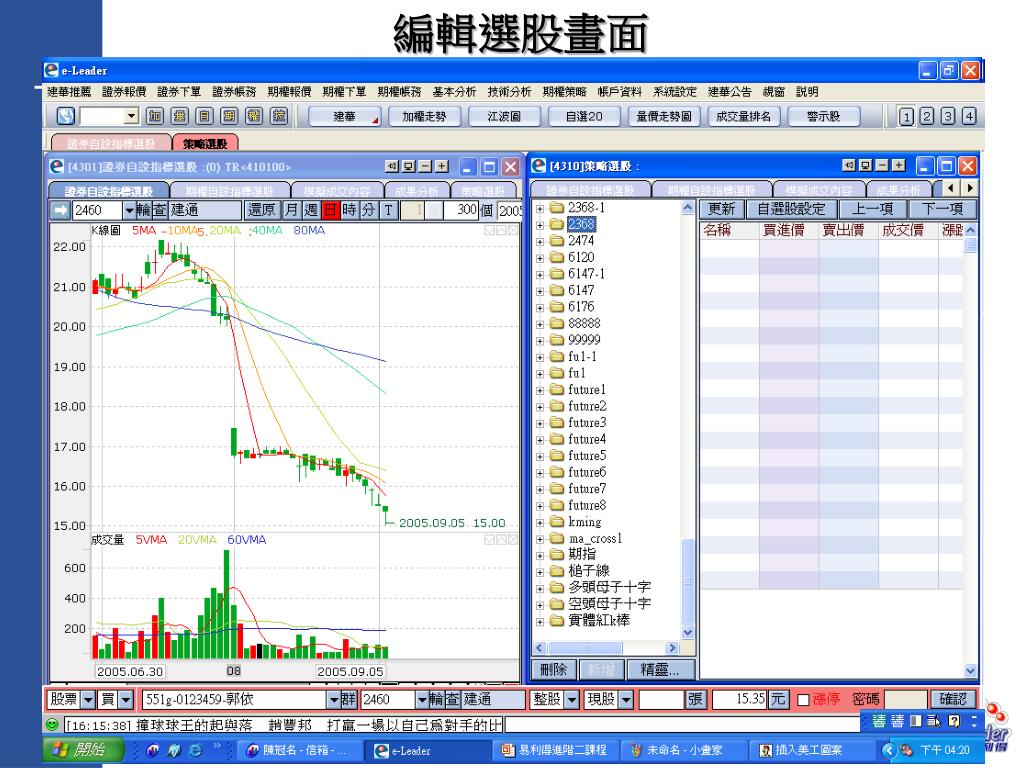Click the 摘 toolbar icon
The width and height of the screenshot is (1024, 768).
279,116
